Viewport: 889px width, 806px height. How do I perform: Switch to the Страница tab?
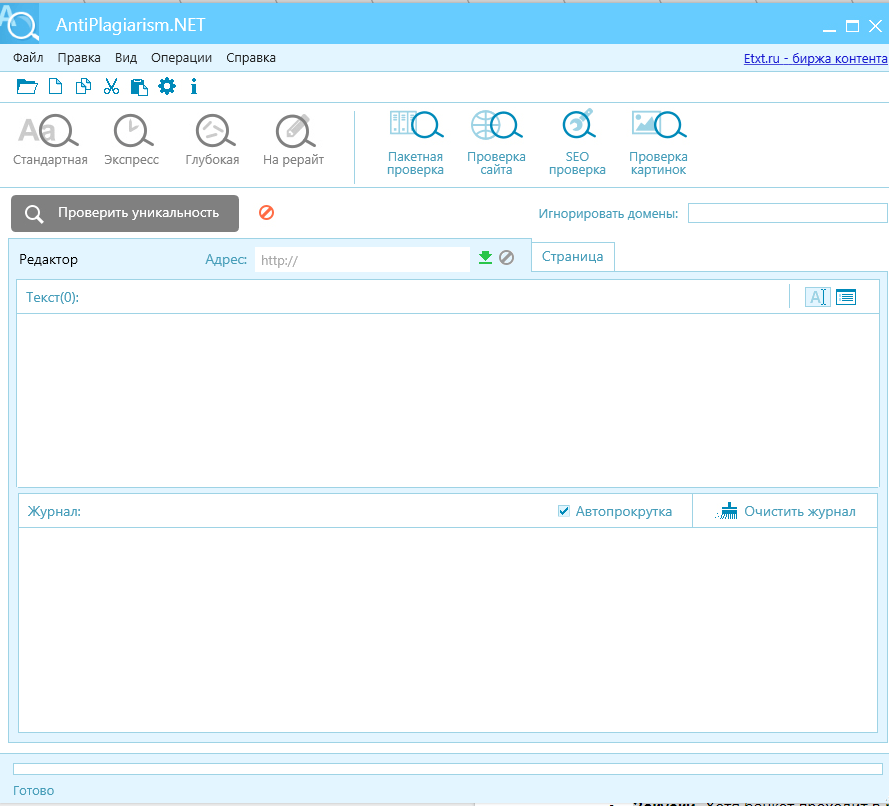(572, 256)
